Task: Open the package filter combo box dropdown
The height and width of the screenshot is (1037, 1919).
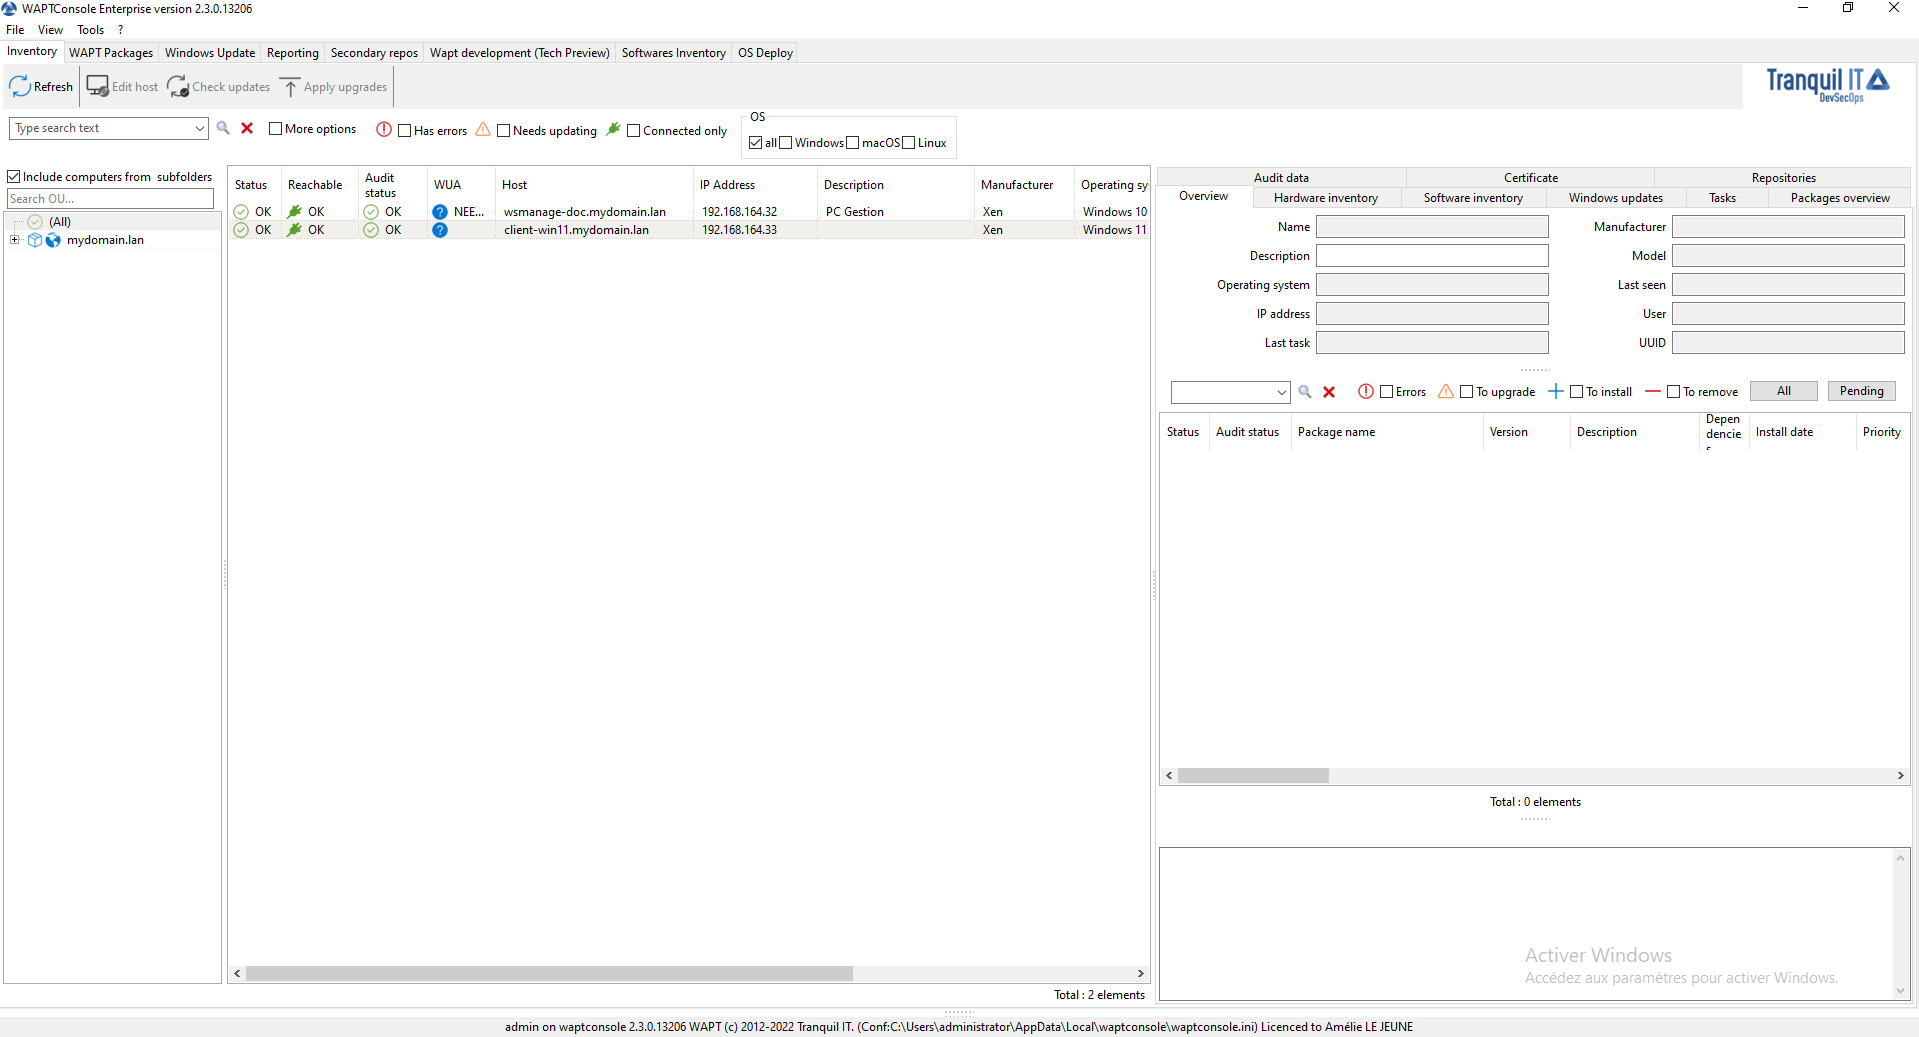Action: 1281,392
